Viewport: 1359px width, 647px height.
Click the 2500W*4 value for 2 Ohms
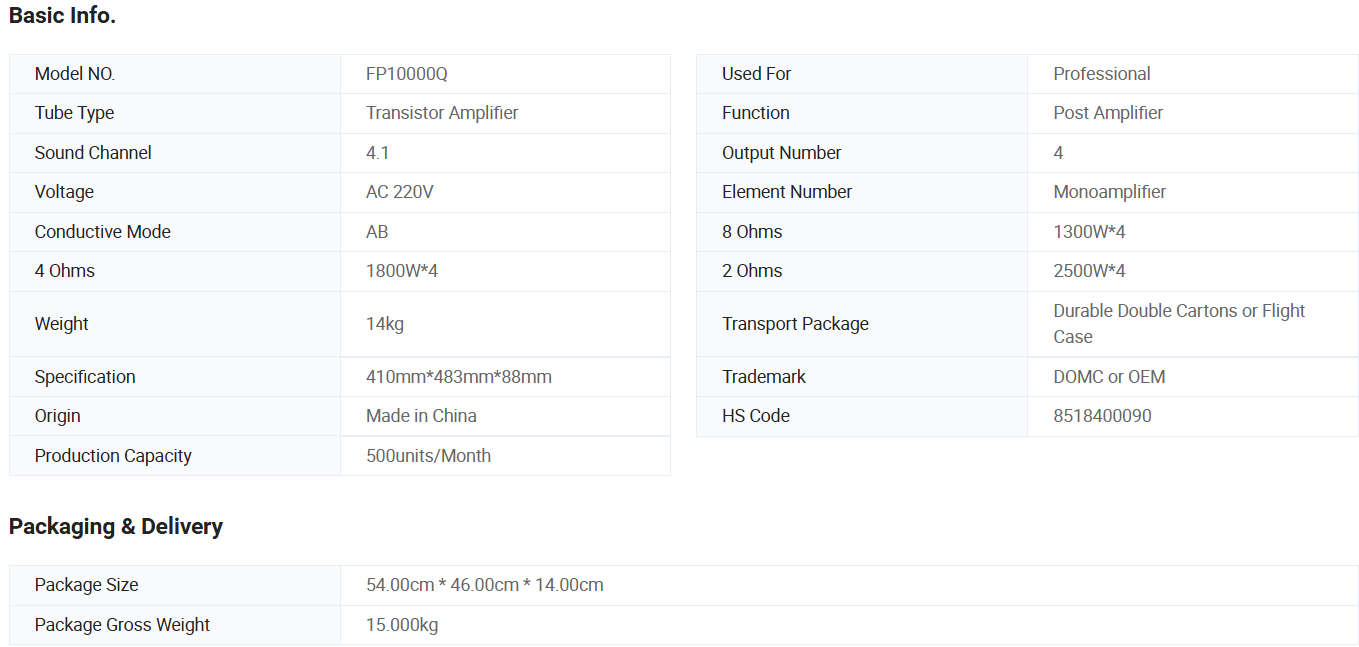coord(1089,271)
